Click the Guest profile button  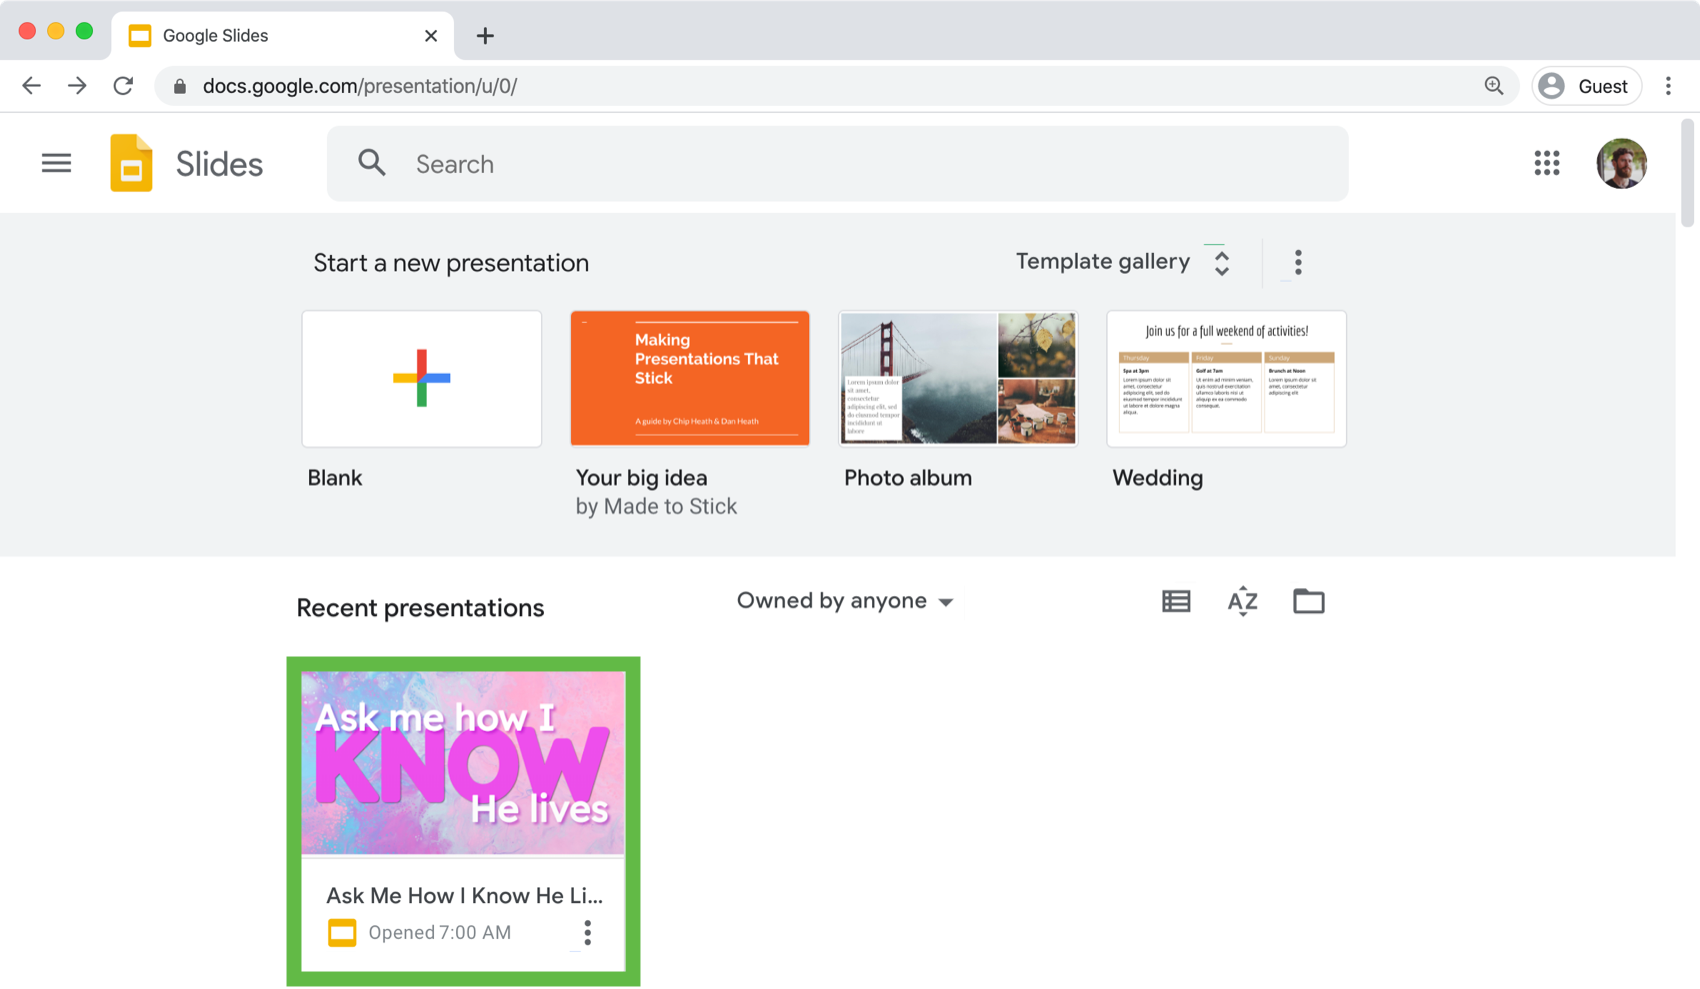tap(1586, 86)
